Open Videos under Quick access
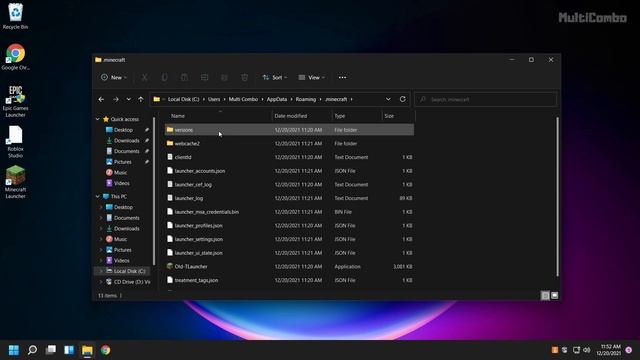Image resolution: width=640 pixels, height=360 pixels. click(122, 183)
